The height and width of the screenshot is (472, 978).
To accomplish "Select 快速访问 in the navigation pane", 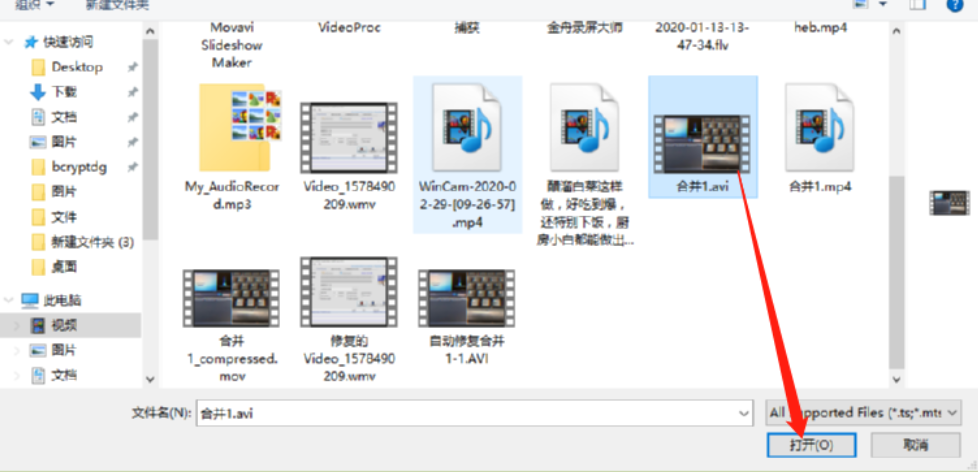I will point(68,42).
